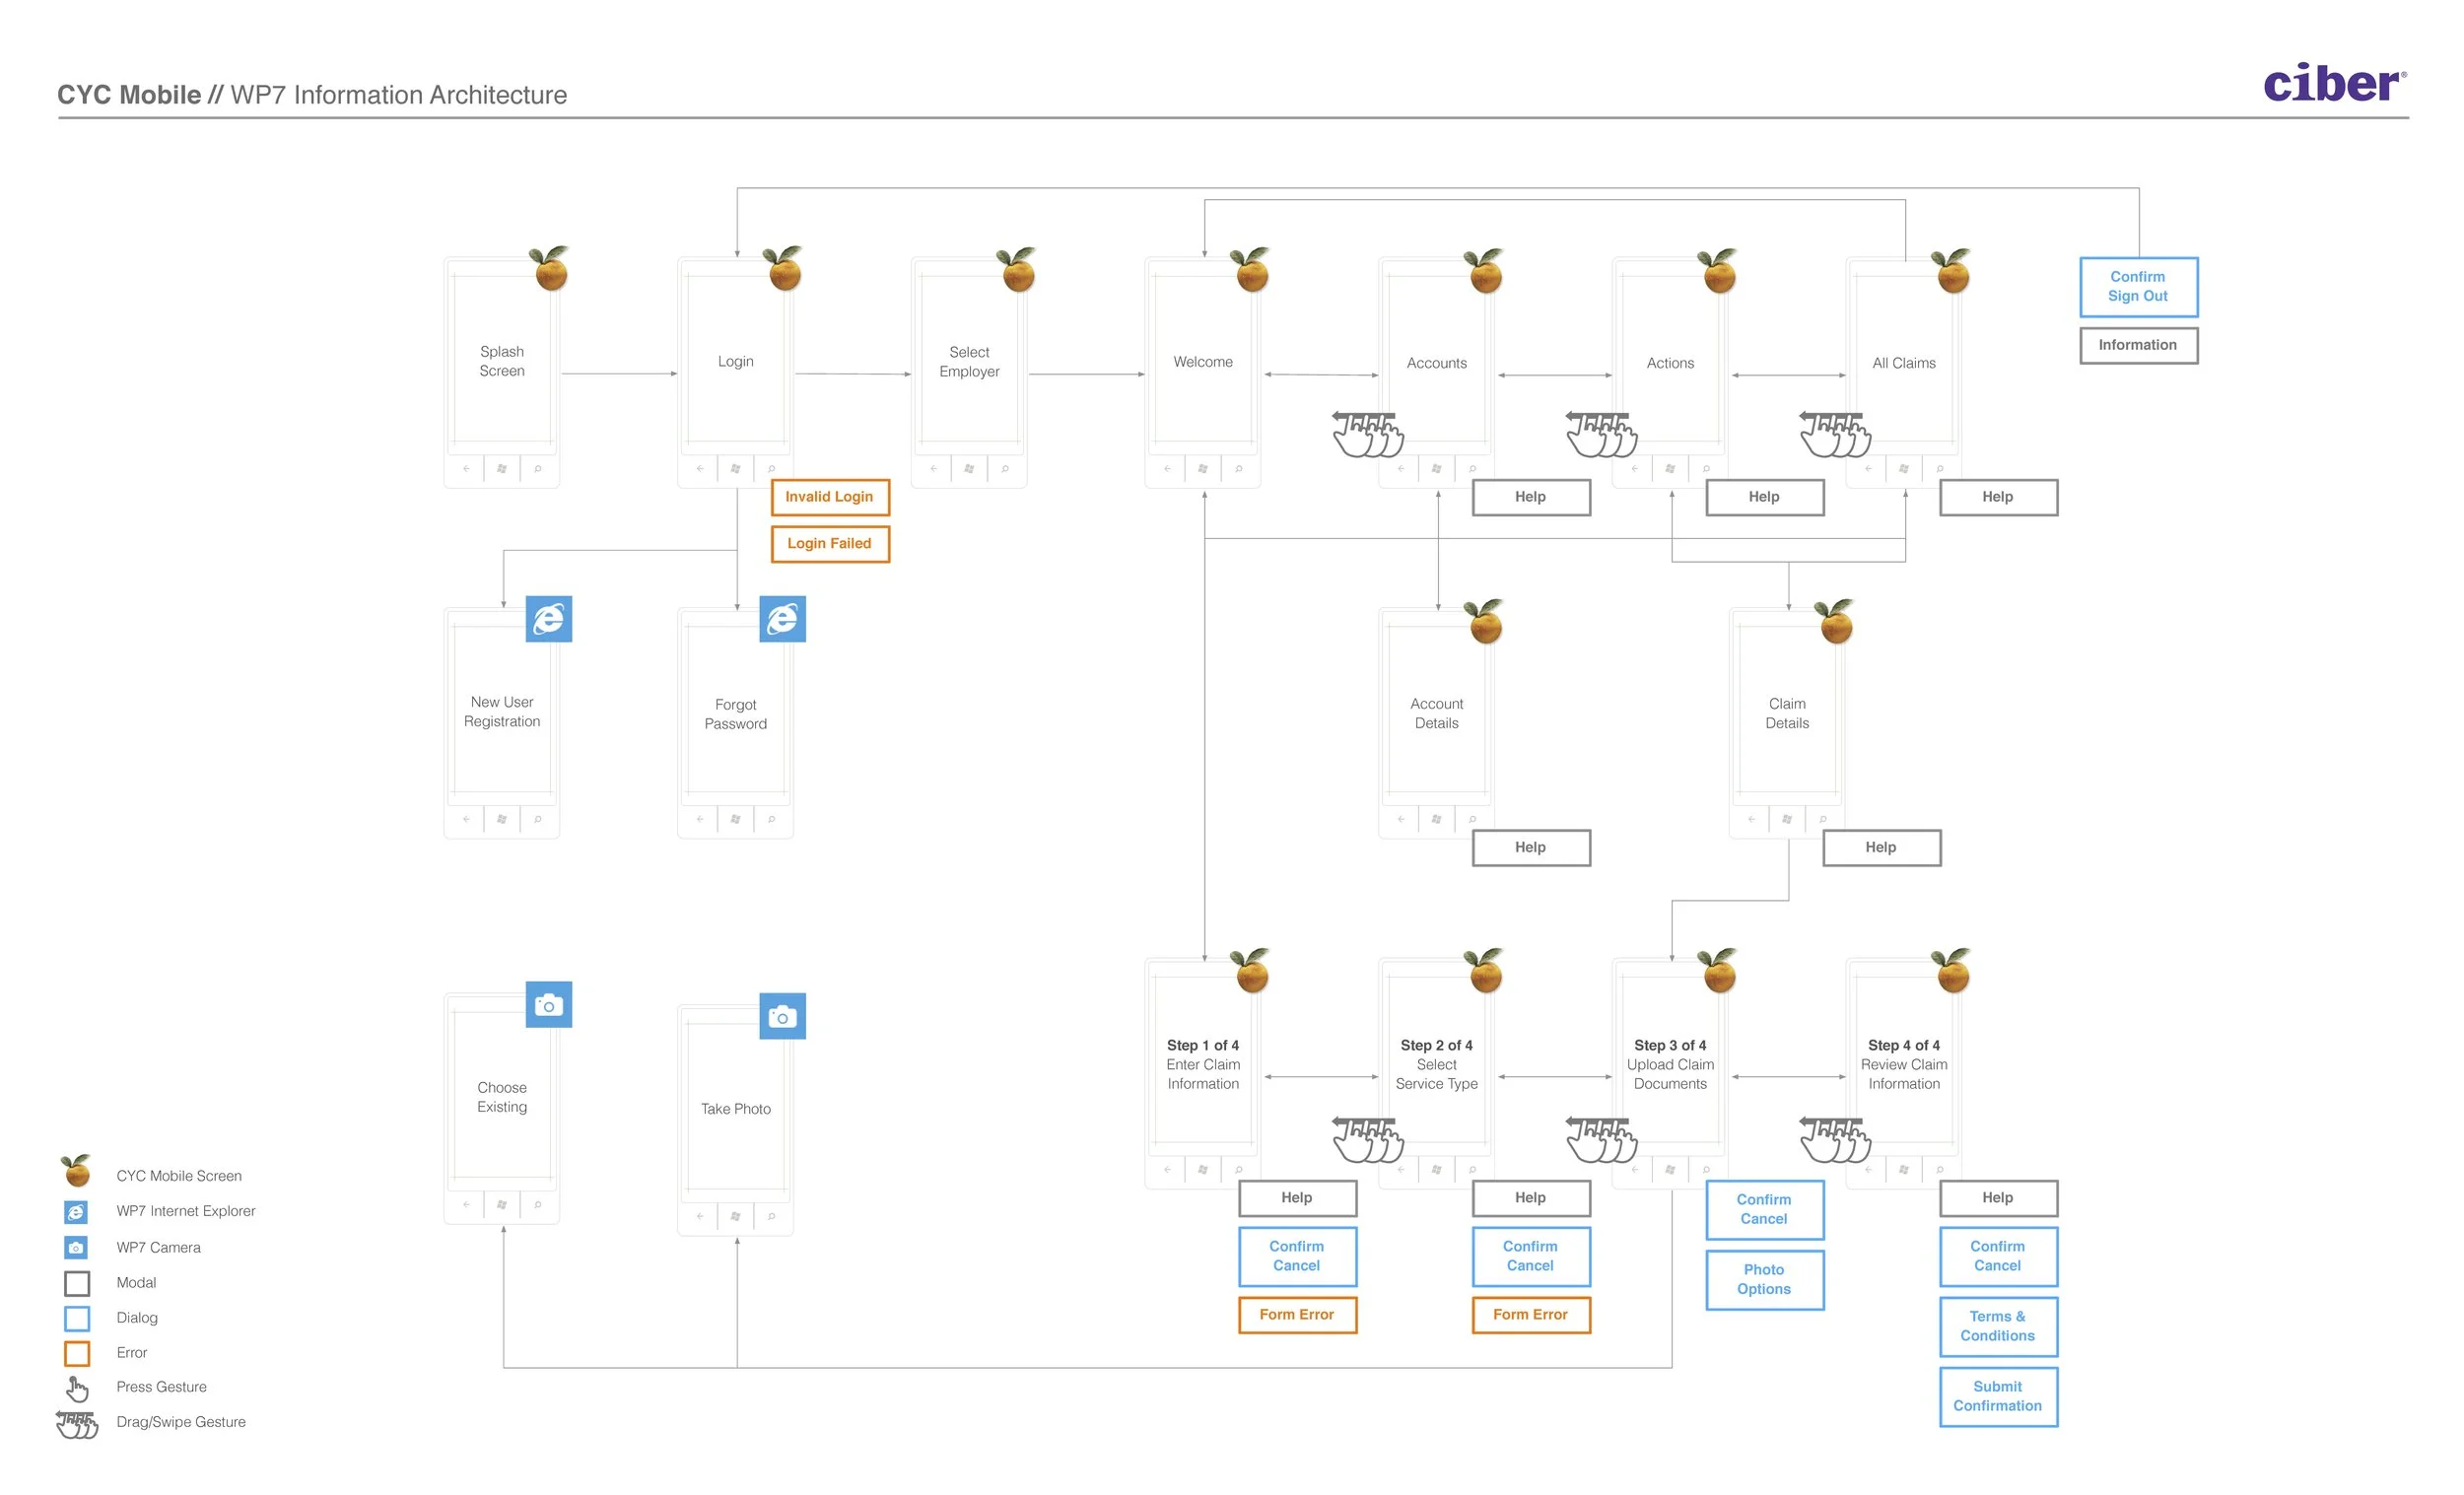The image size is (2464, 1495).
Task: Click swipe gesture icon between Welcome and Accounts
Action: coord(1367,434)
